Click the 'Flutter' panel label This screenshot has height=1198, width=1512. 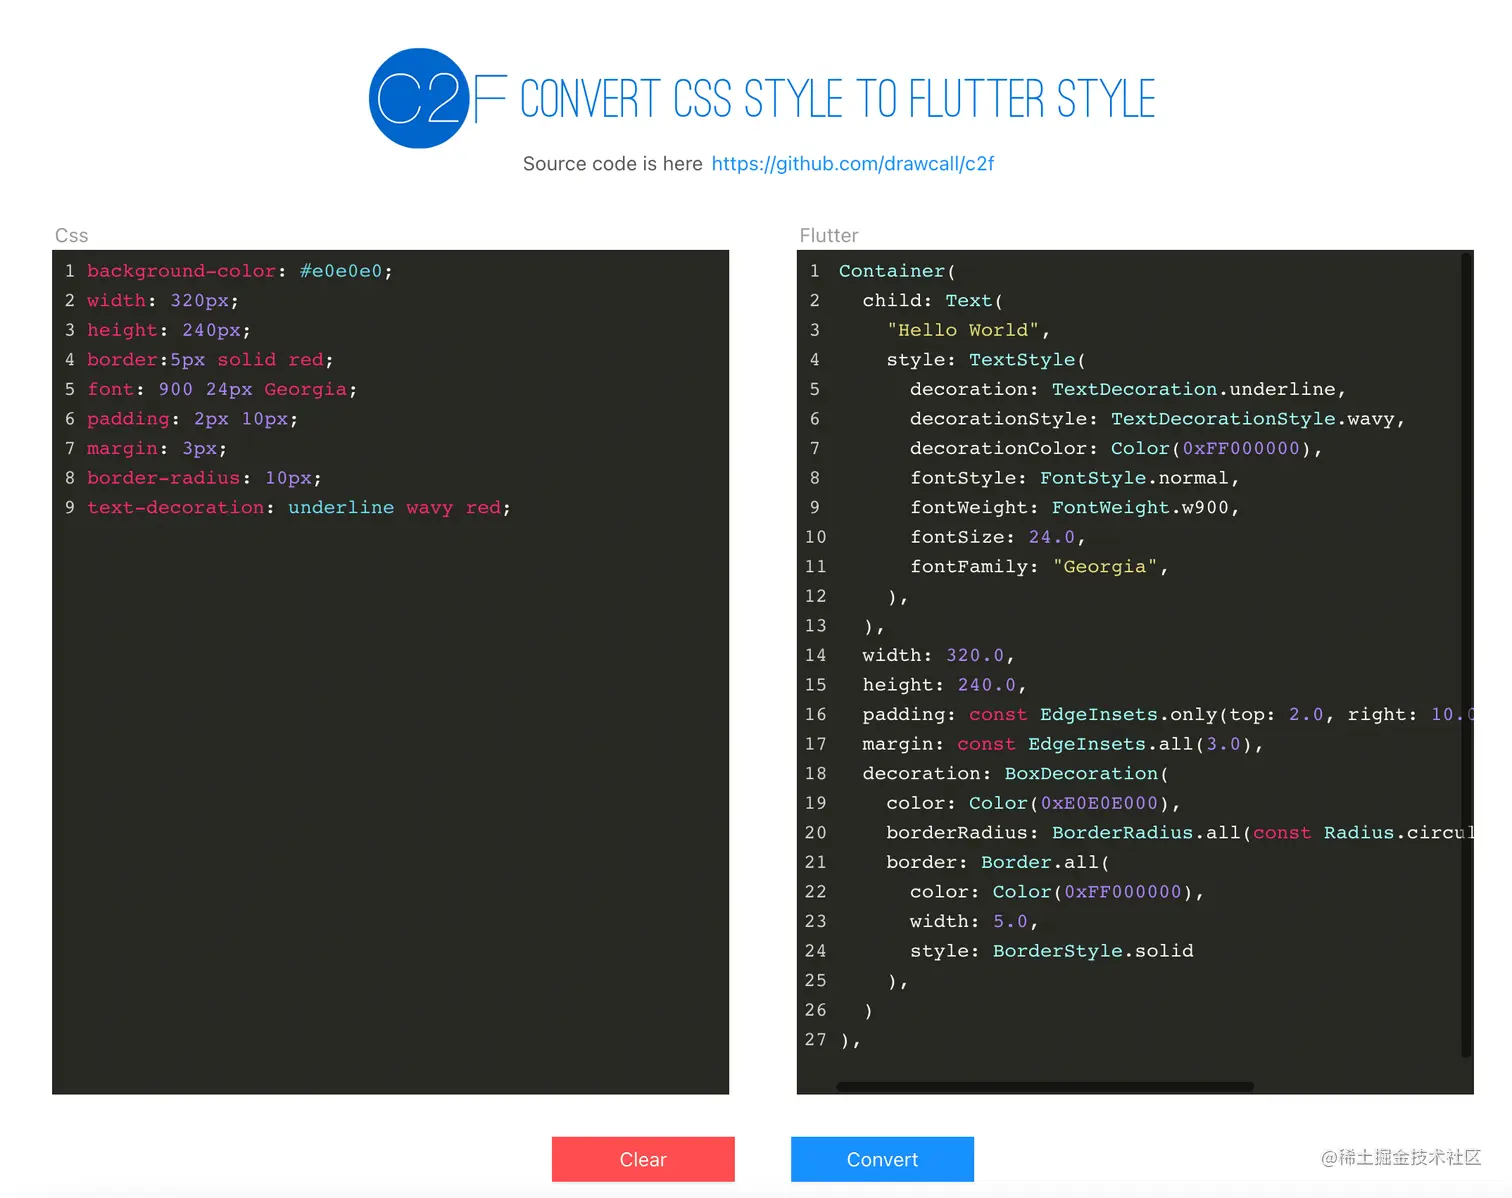click(x=828, y=235)
